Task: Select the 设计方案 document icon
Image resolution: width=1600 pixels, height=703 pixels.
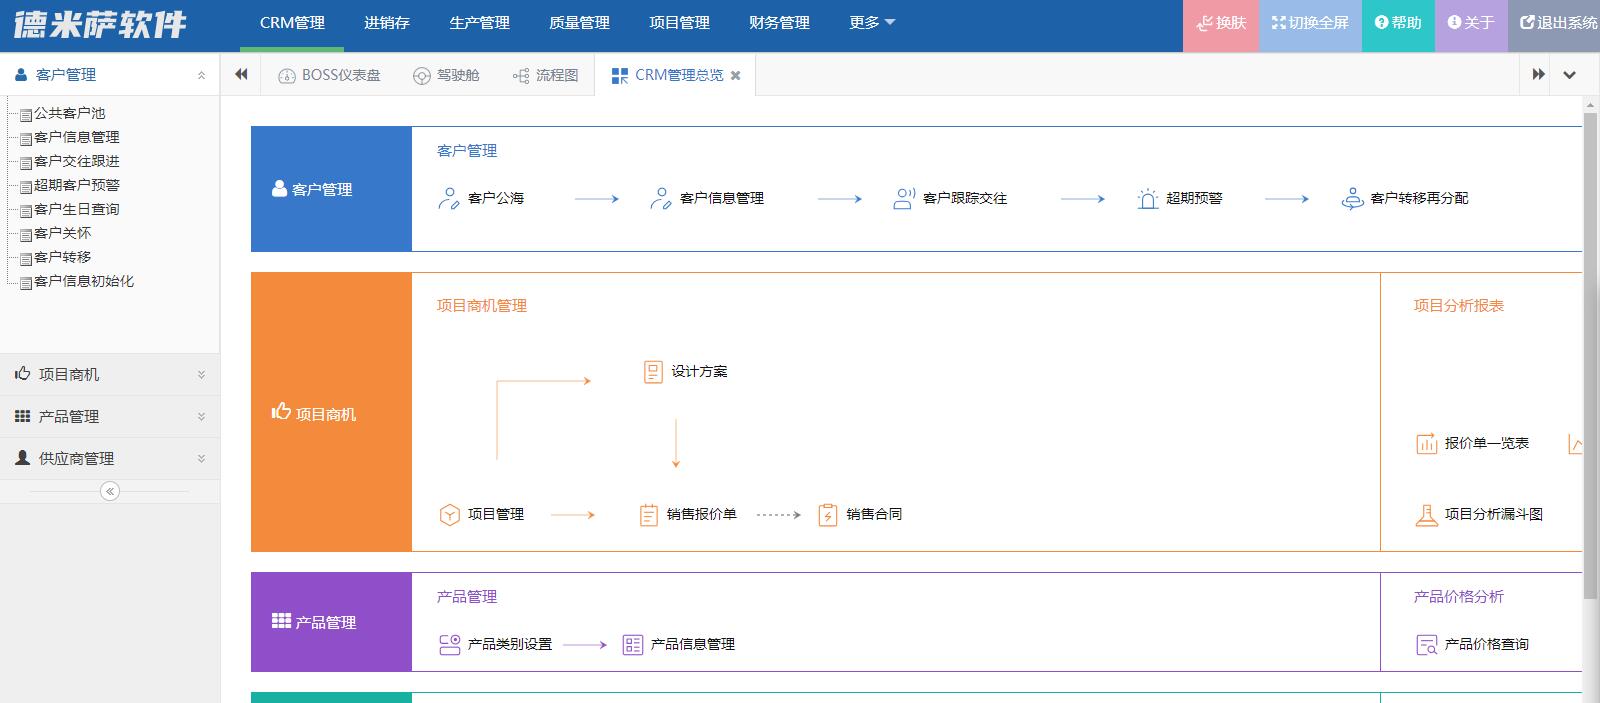Action: tap(653, 372)
